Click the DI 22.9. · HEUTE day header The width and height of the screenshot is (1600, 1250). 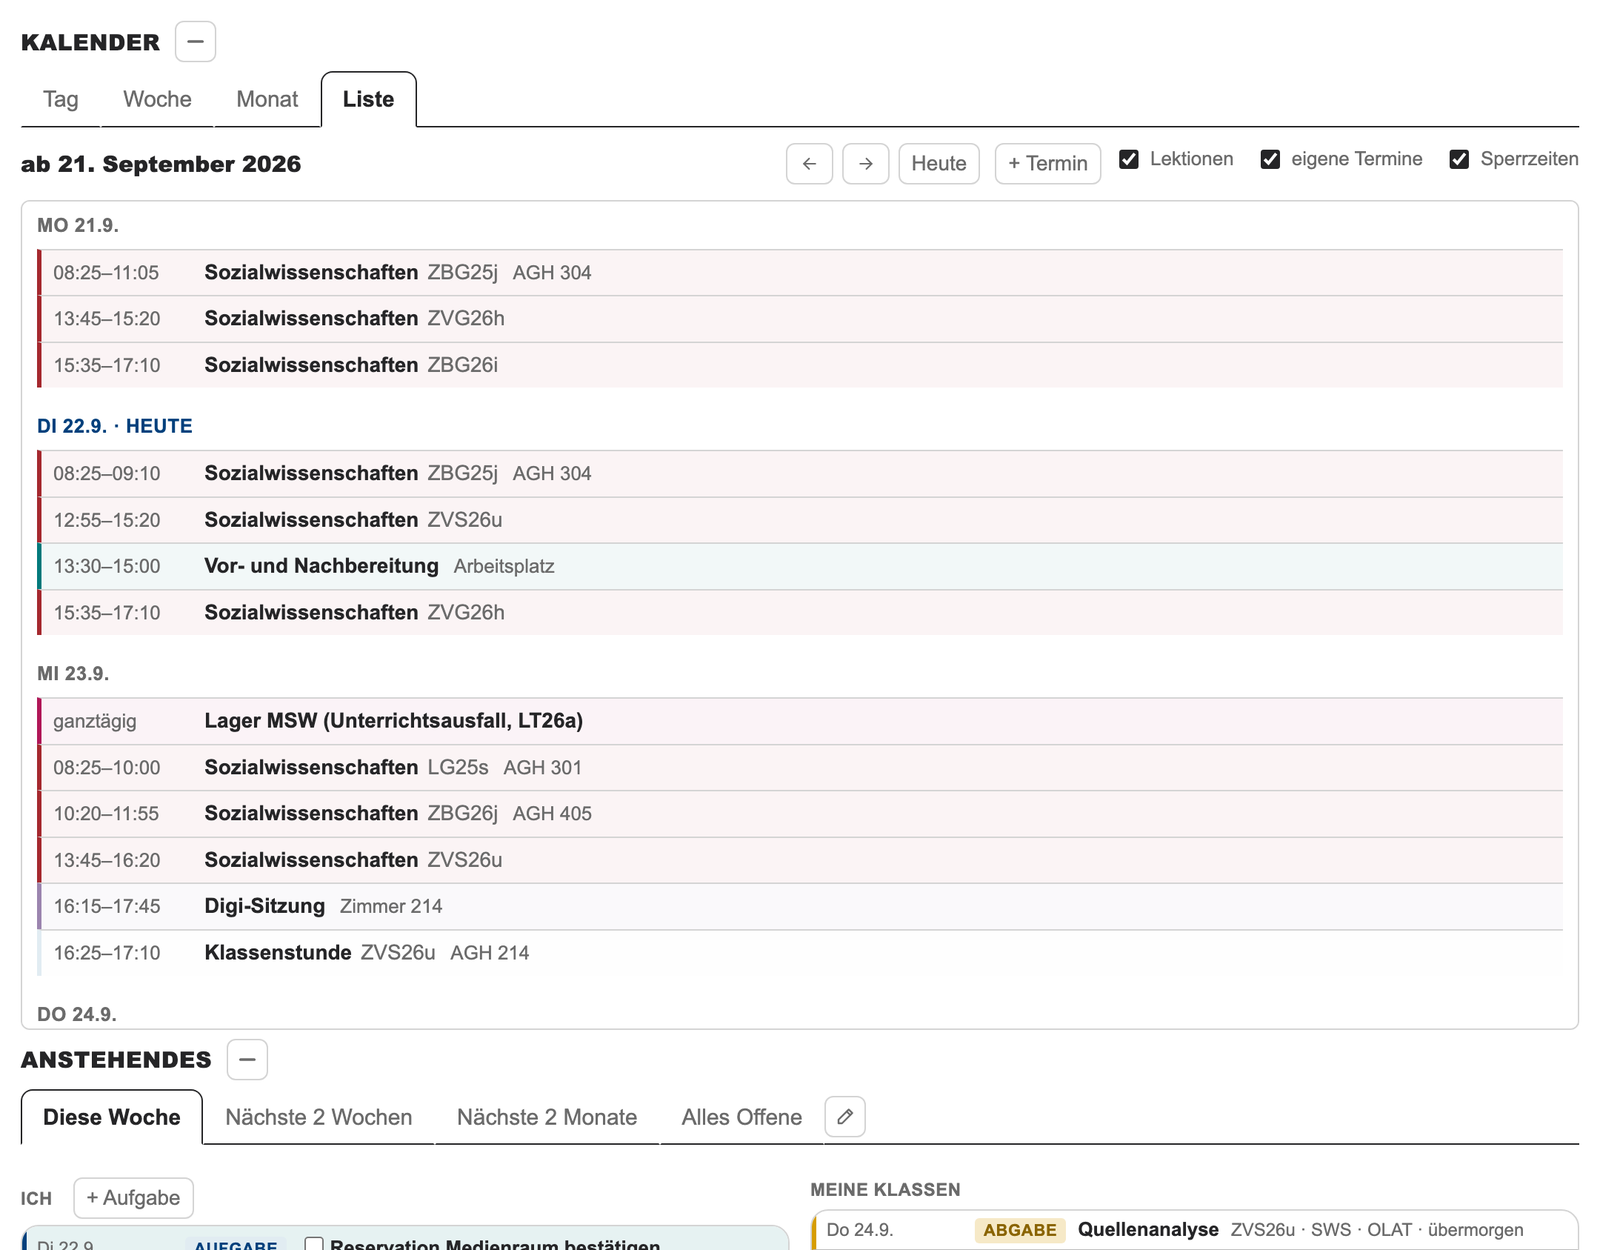coord(115,426)
